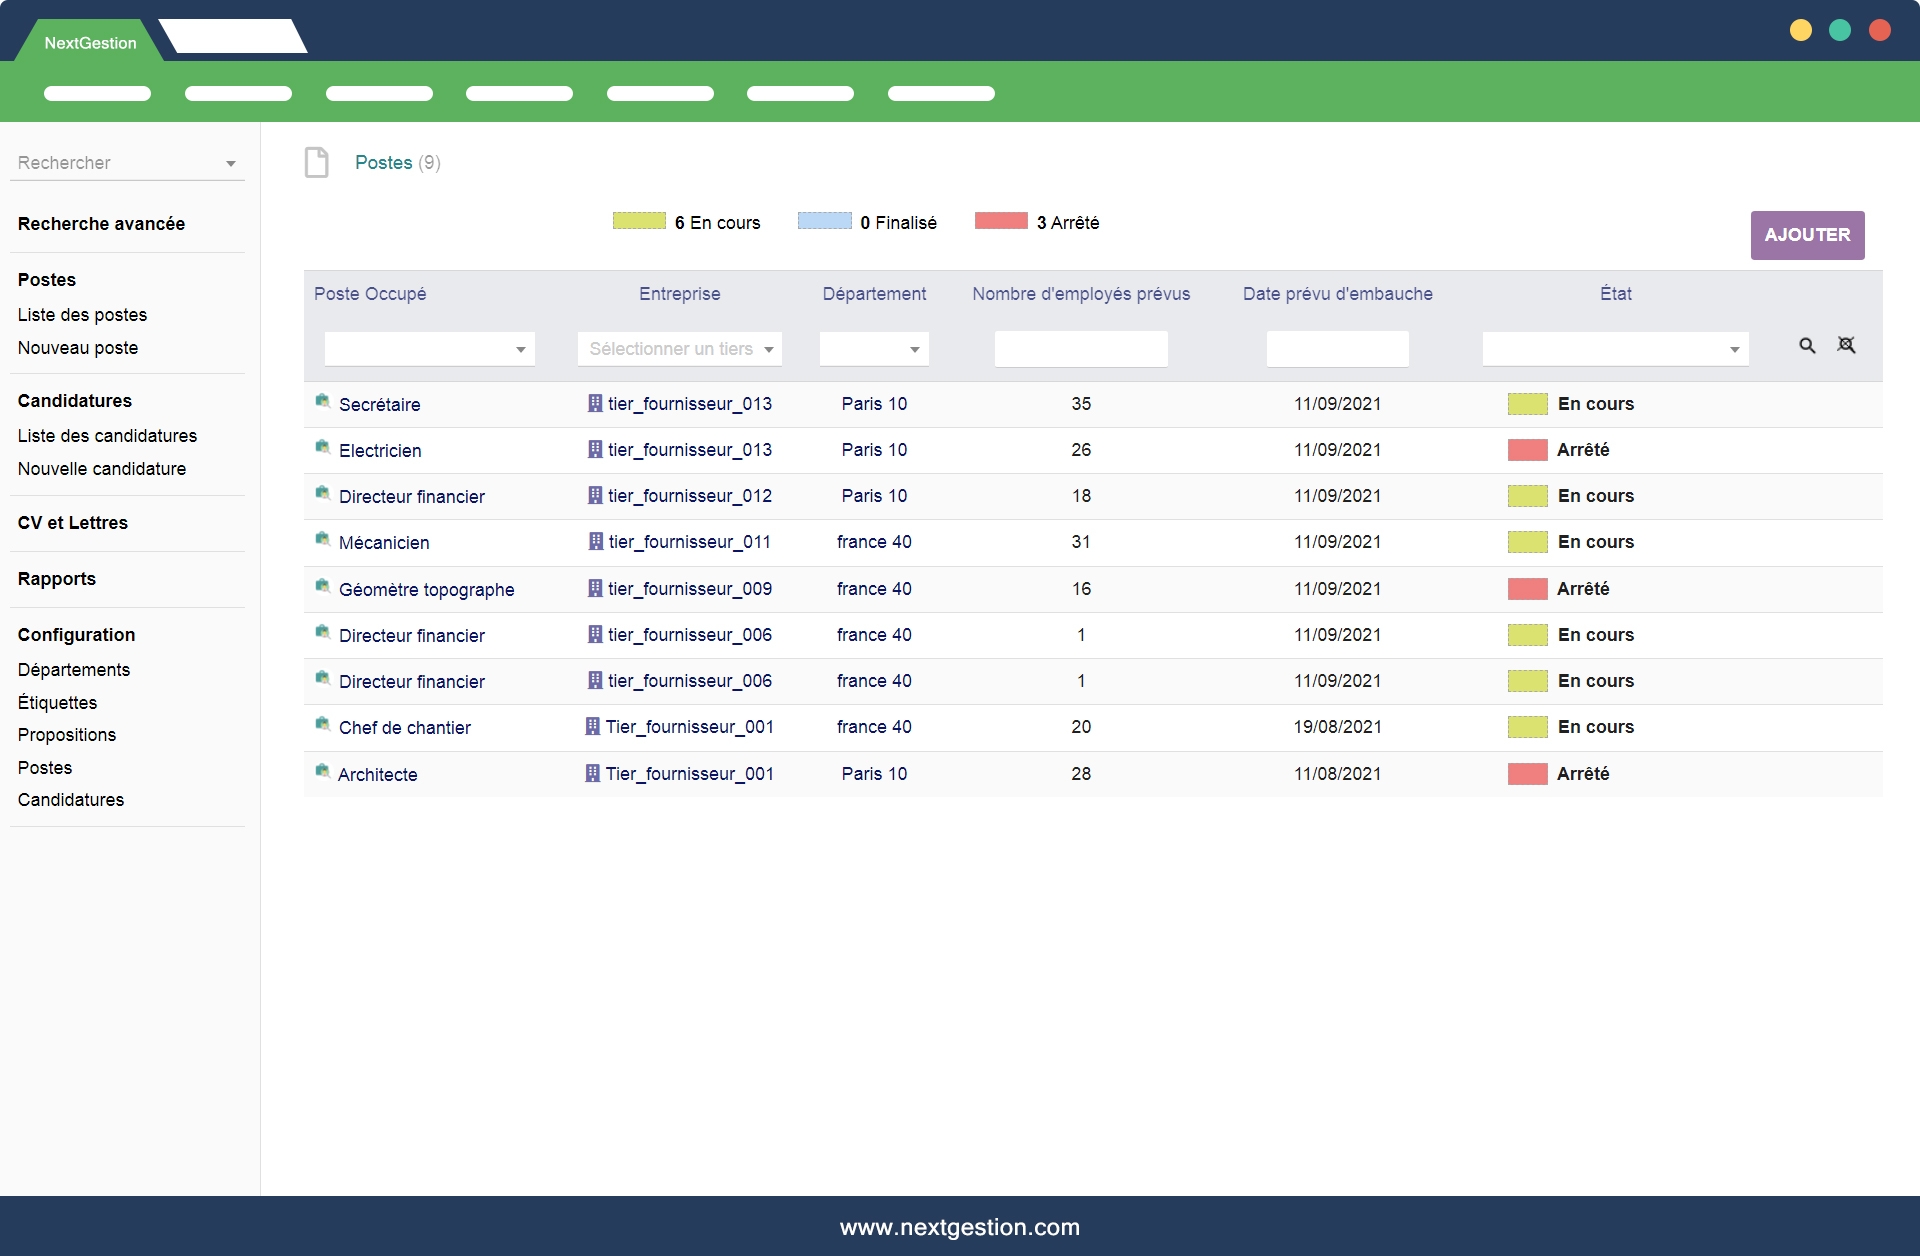Click the job icon next to Architecte

click(323, 772)
